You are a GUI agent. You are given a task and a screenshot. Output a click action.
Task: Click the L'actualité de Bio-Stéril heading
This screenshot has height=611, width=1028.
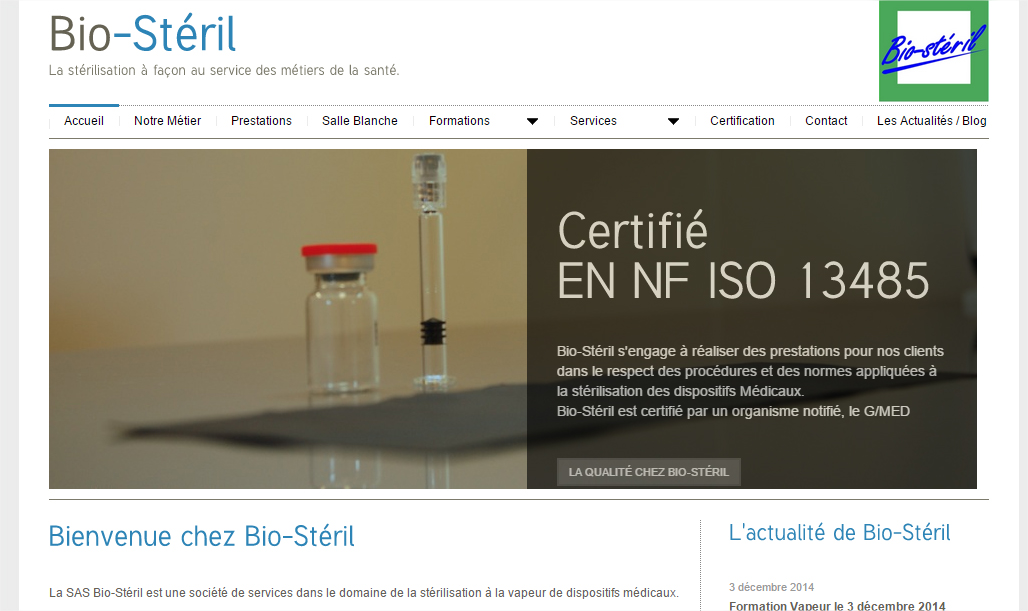point(840,533)
